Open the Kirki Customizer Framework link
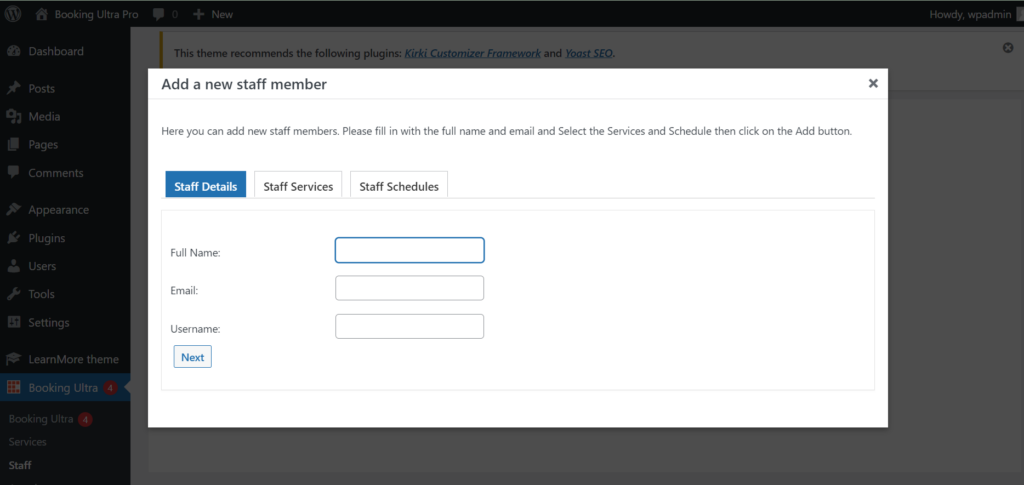Screen dimensions: 1024x485 [x=473, y=54]
